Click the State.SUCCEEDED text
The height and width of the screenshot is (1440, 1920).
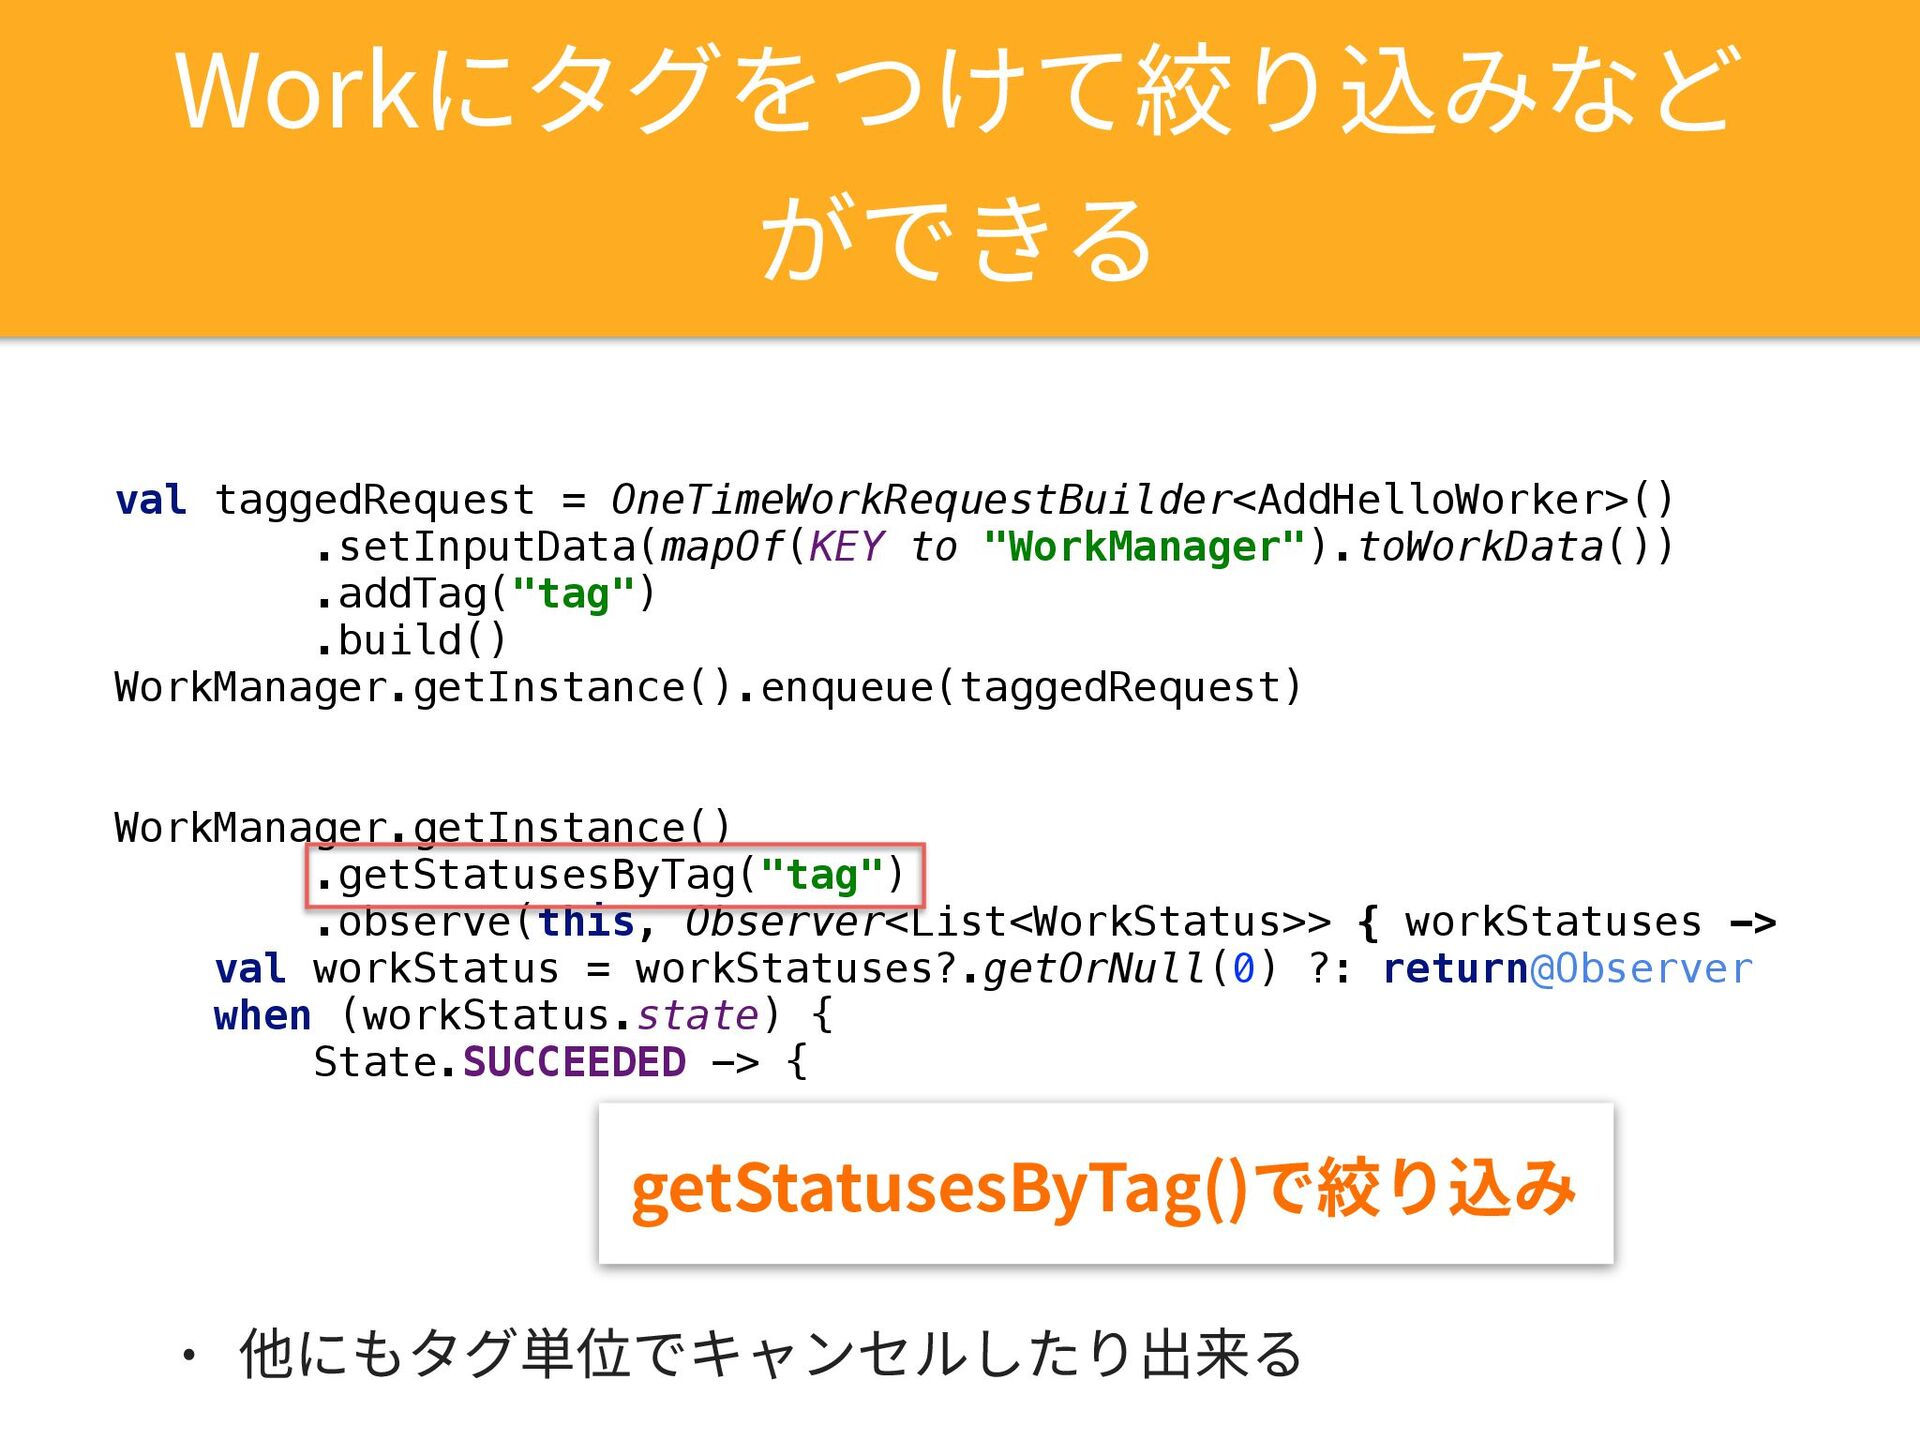coord(500,1062)
